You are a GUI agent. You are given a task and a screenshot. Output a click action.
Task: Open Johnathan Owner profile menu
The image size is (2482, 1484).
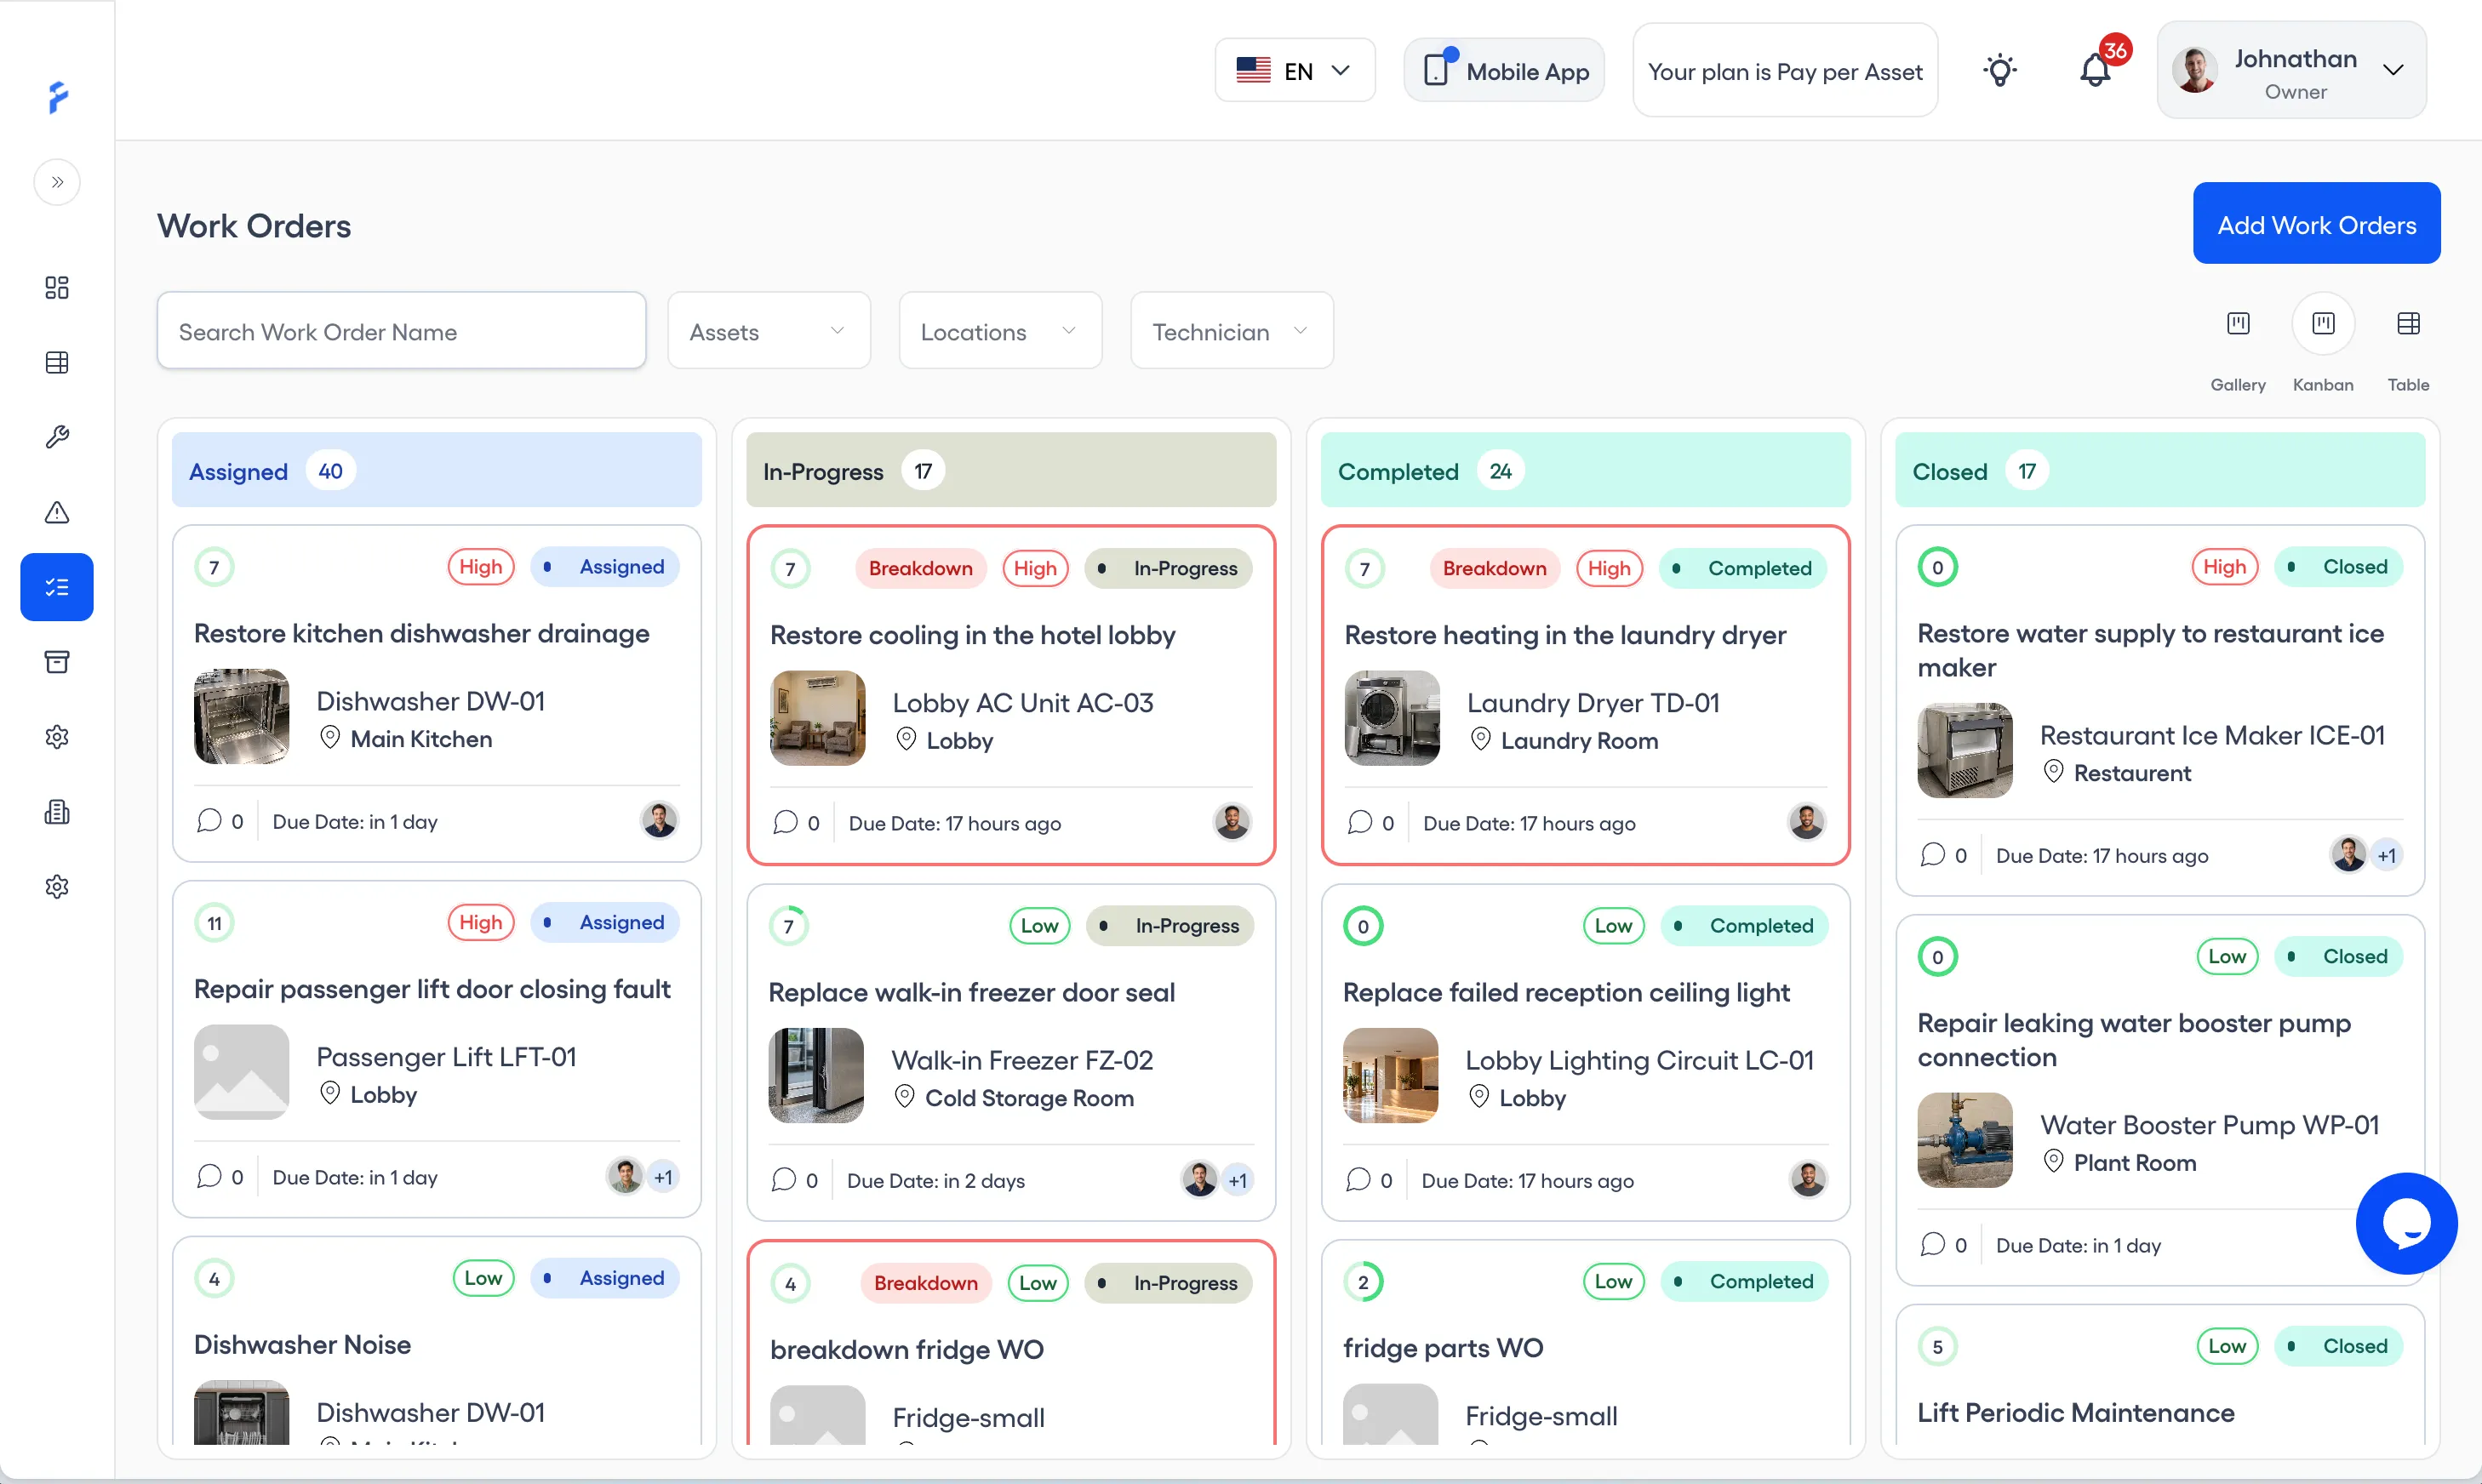2292,70
